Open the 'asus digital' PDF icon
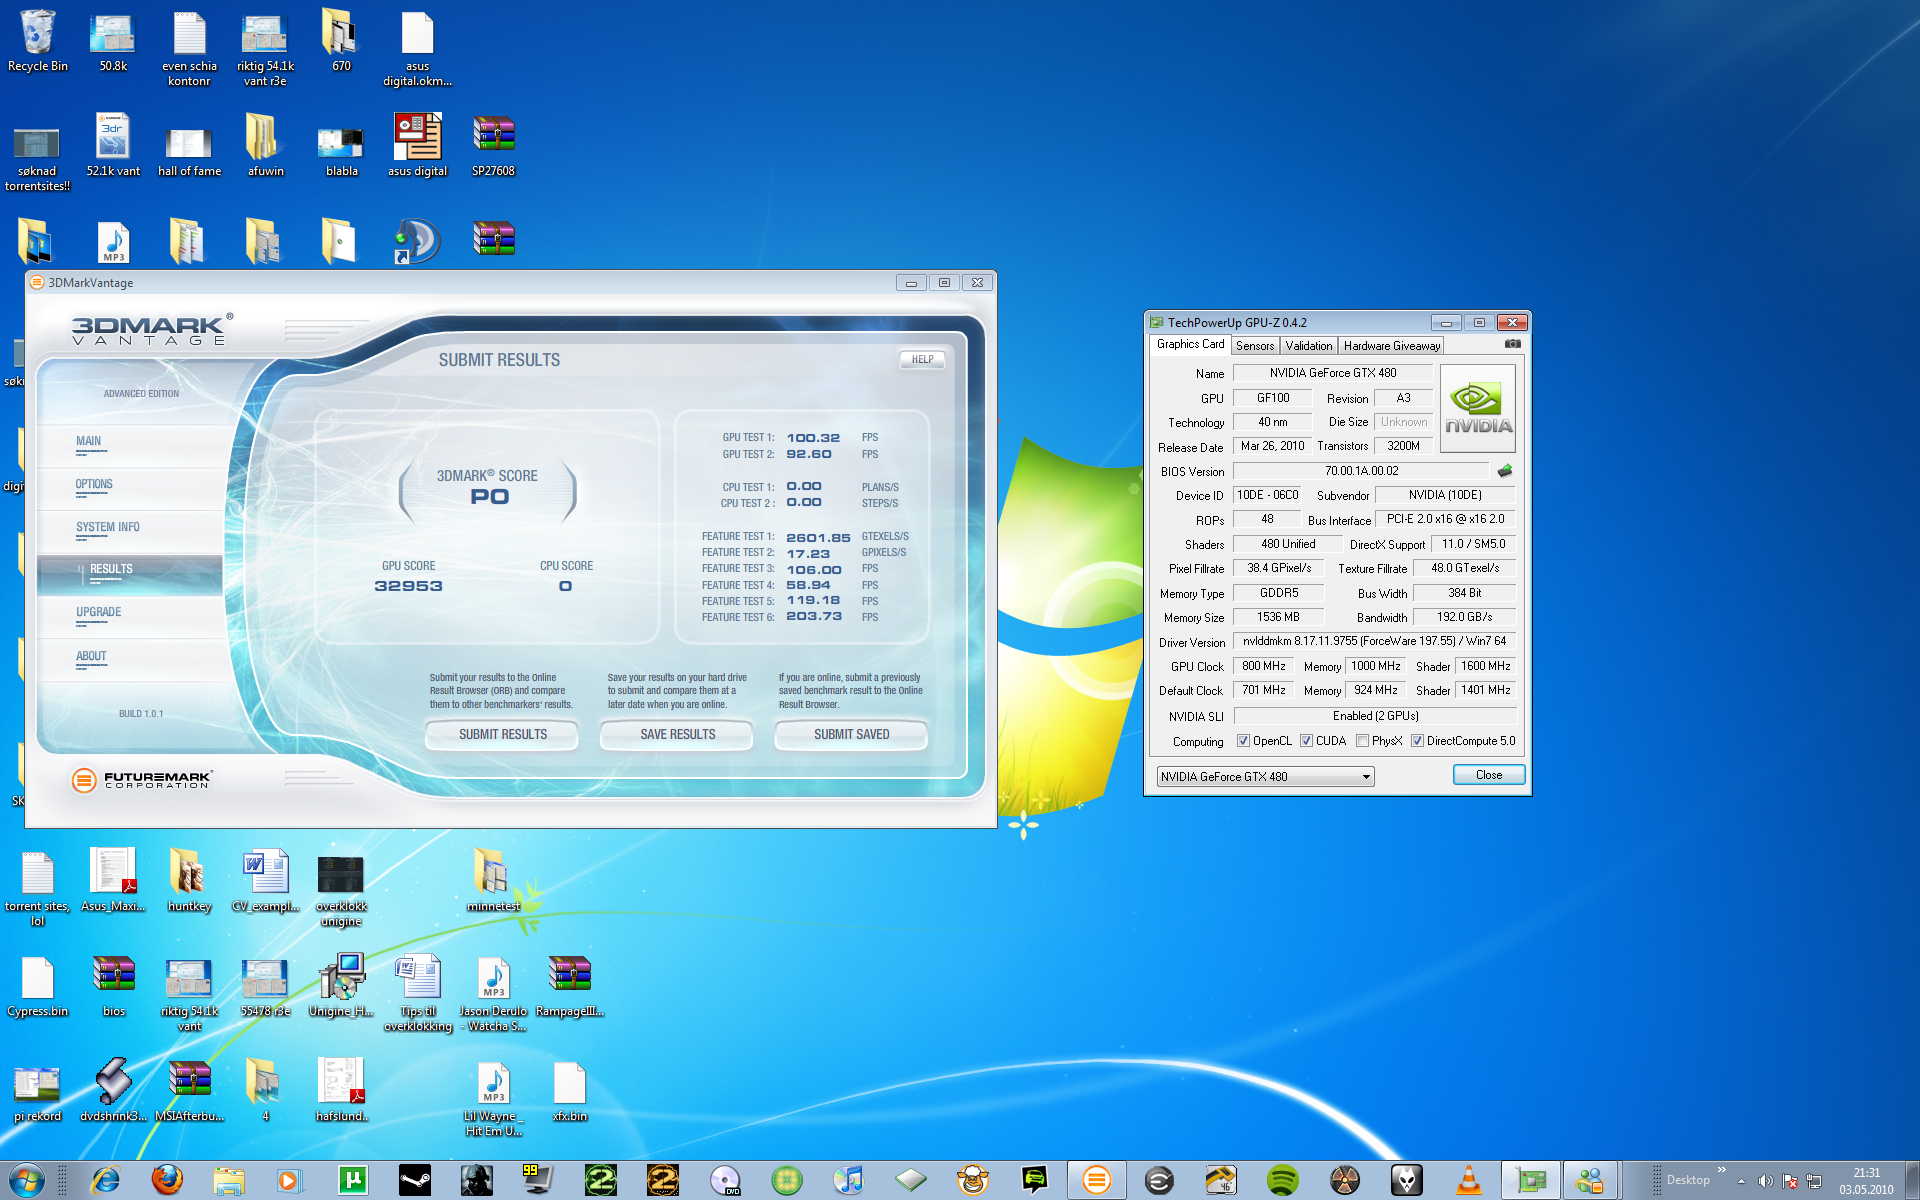1920x1200 pixels. point(417,146)
